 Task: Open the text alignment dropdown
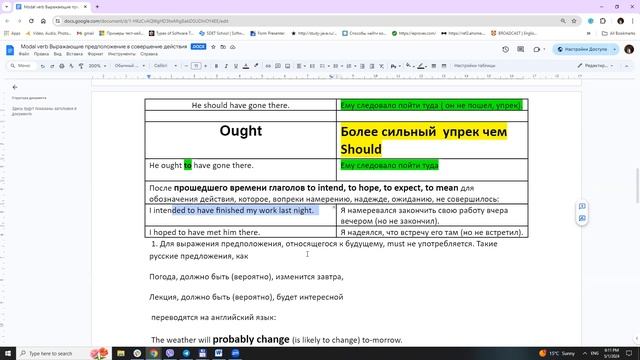coord(301,66)
